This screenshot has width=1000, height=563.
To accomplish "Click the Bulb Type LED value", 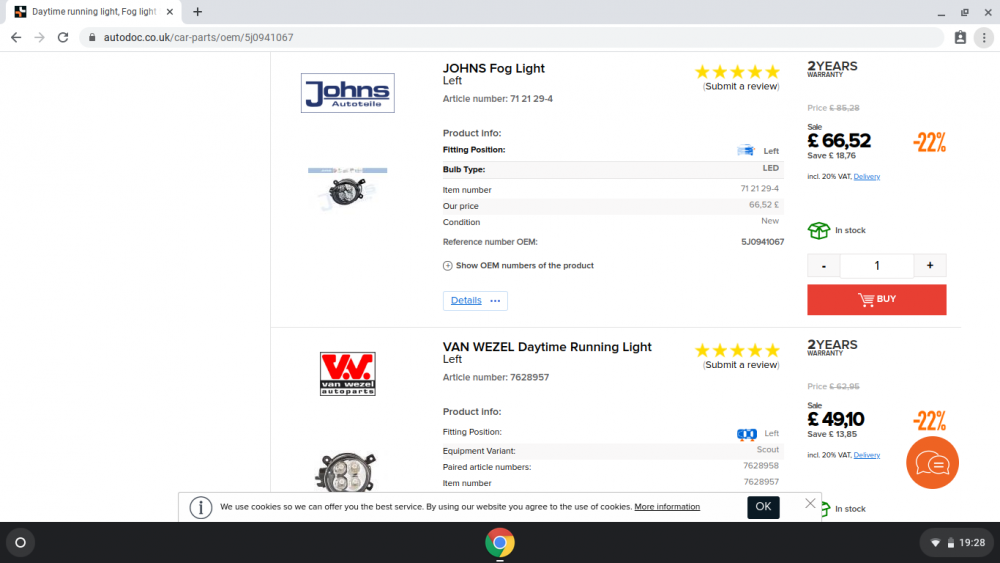I will point(770,168).
